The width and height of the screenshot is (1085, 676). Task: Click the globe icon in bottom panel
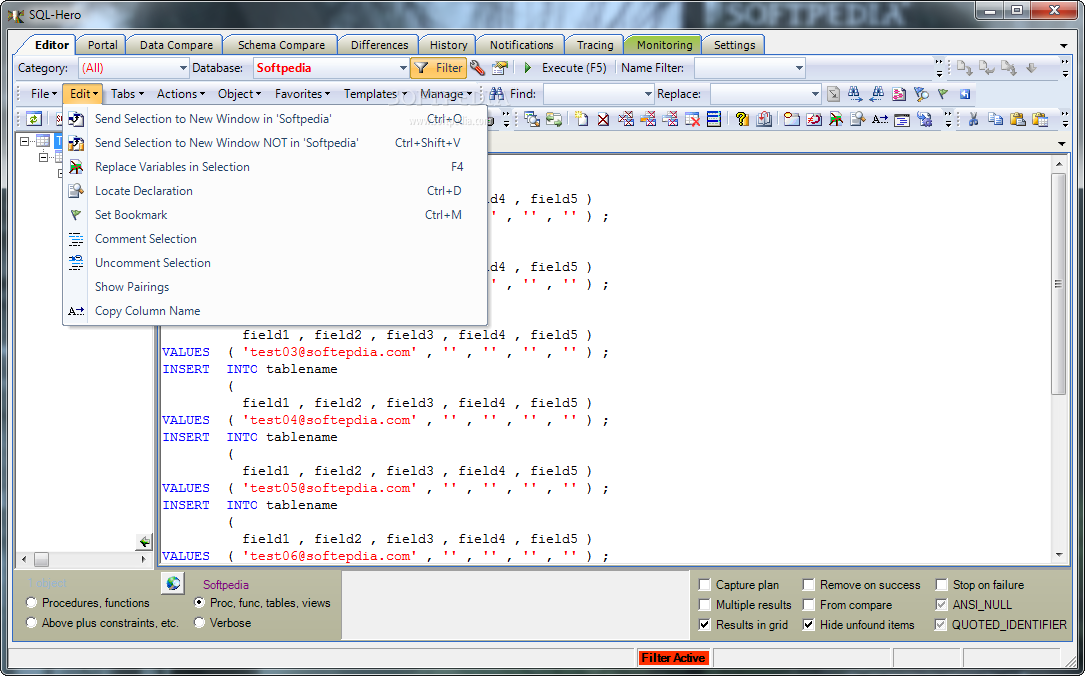pos(173,583)
